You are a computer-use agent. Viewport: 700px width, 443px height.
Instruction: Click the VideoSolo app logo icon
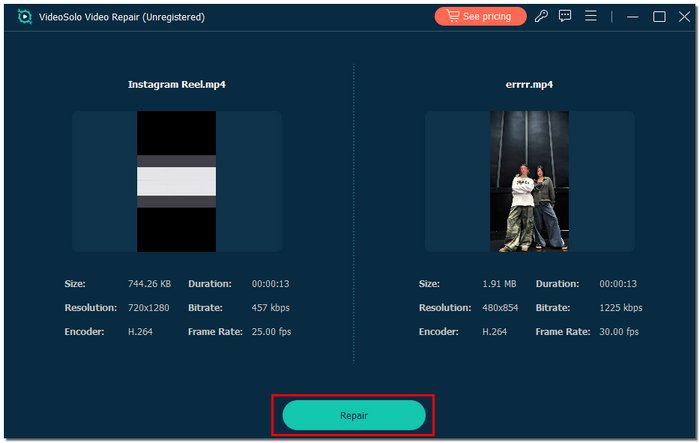tap(24, 17)
